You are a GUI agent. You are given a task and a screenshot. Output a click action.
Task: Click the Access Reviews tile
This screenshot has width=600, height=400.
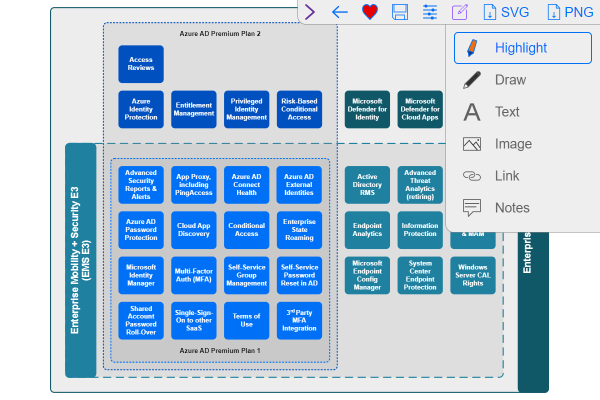tap(141, 64)
